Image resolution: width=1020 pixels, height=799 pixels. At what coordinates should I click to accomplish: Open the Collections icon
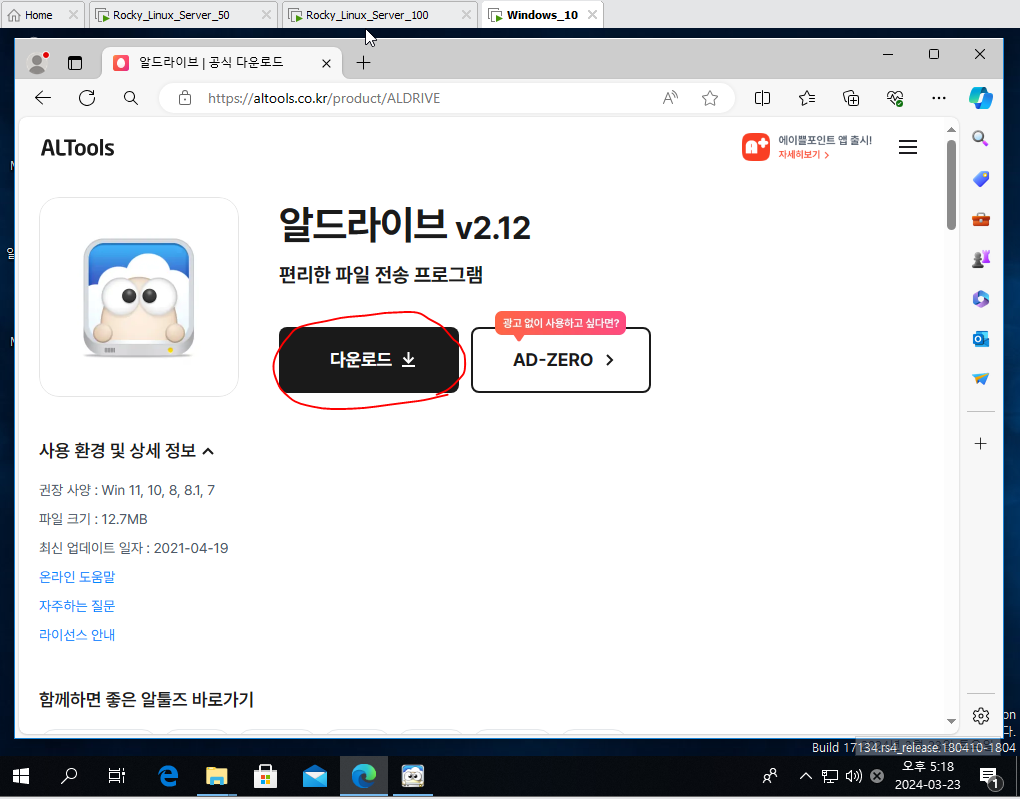pos(851,98)
